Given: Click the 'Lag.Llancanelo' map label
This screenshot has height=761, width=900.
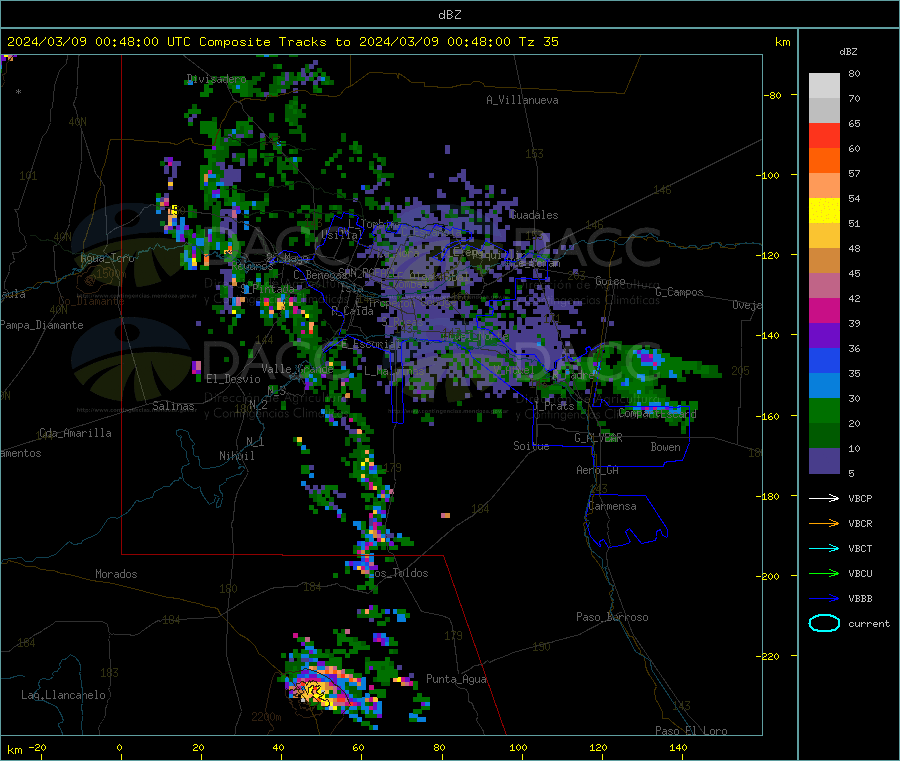Looking at the screenshot, I should click(x=63, y=696).
